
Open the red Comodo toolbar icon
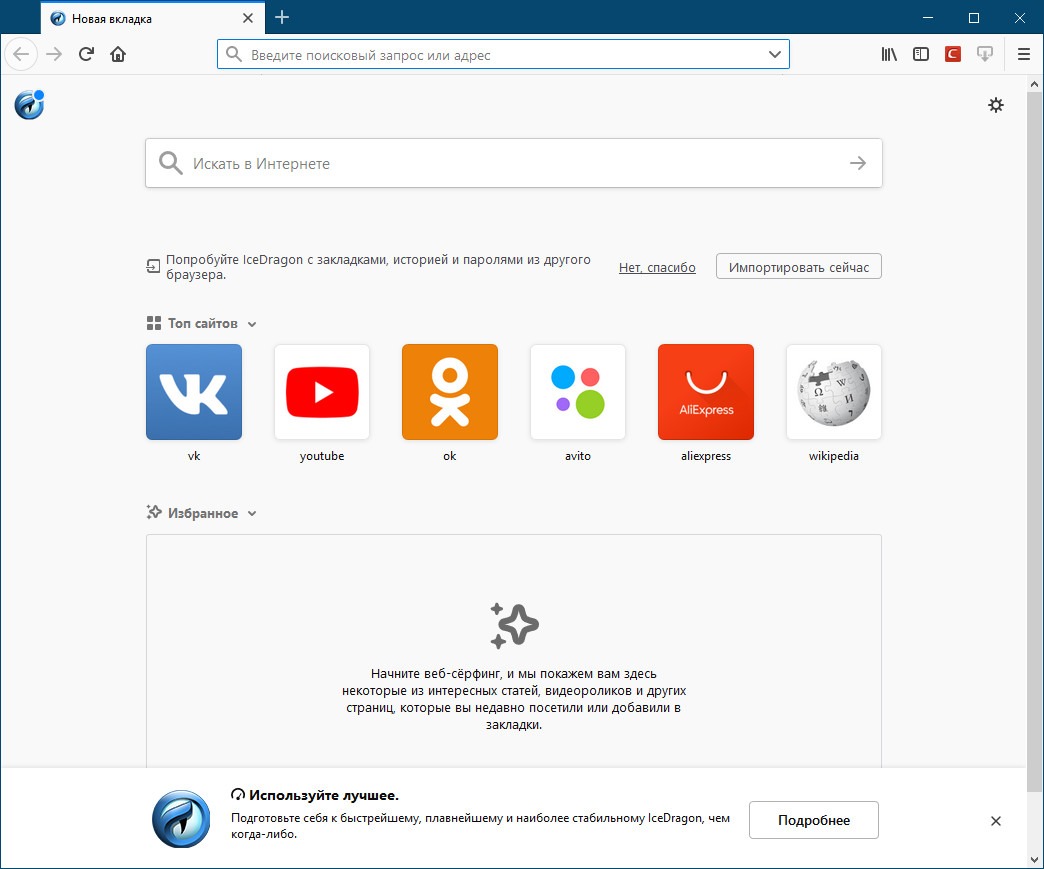(953, 54)
